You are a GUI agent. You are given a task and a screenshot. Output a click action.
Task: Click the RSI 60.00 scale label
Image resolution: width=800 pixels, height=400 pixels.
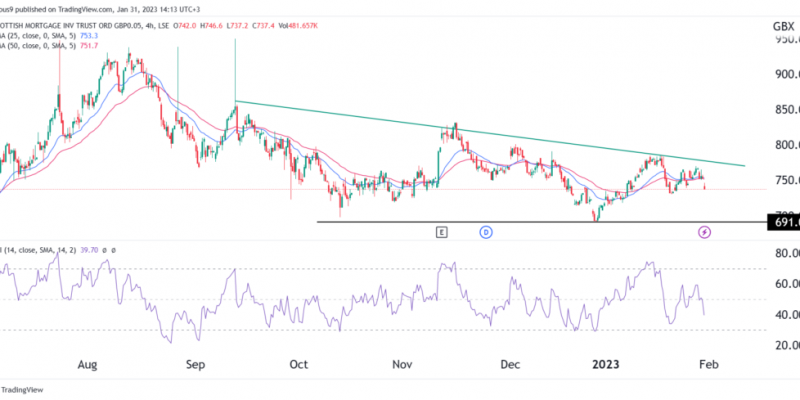(786, 284)
